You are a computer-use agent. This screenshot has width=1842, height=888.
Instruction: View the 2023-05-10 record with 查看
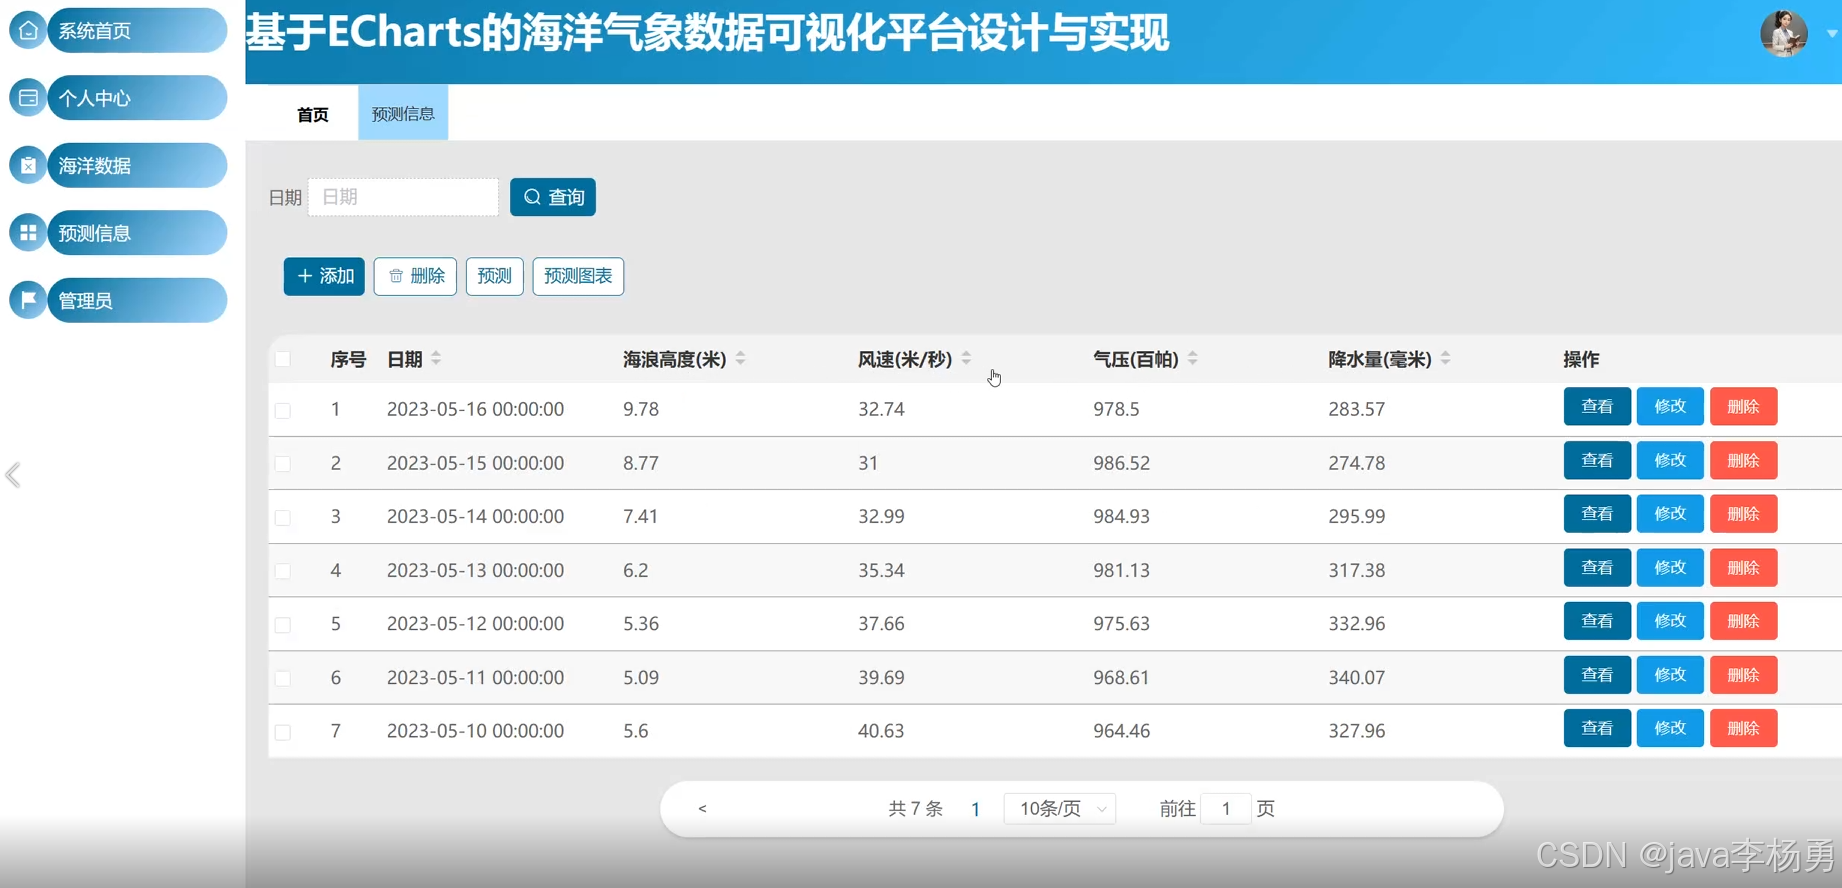[x=1597, y=728]
